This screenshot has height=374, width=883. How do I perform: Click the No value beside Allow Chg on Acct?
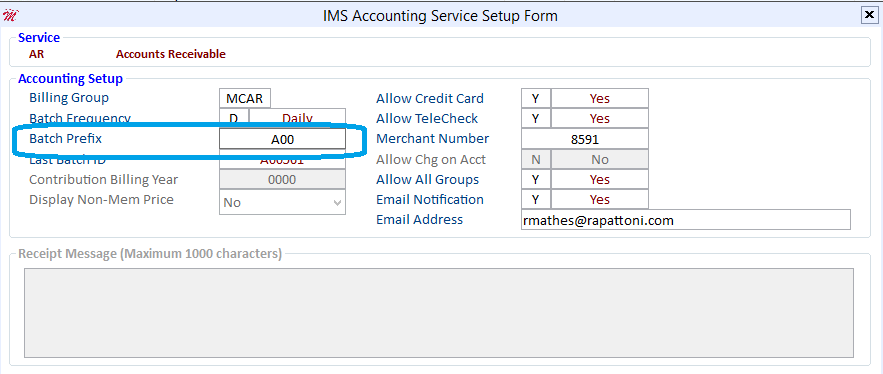tap(600, 159)
